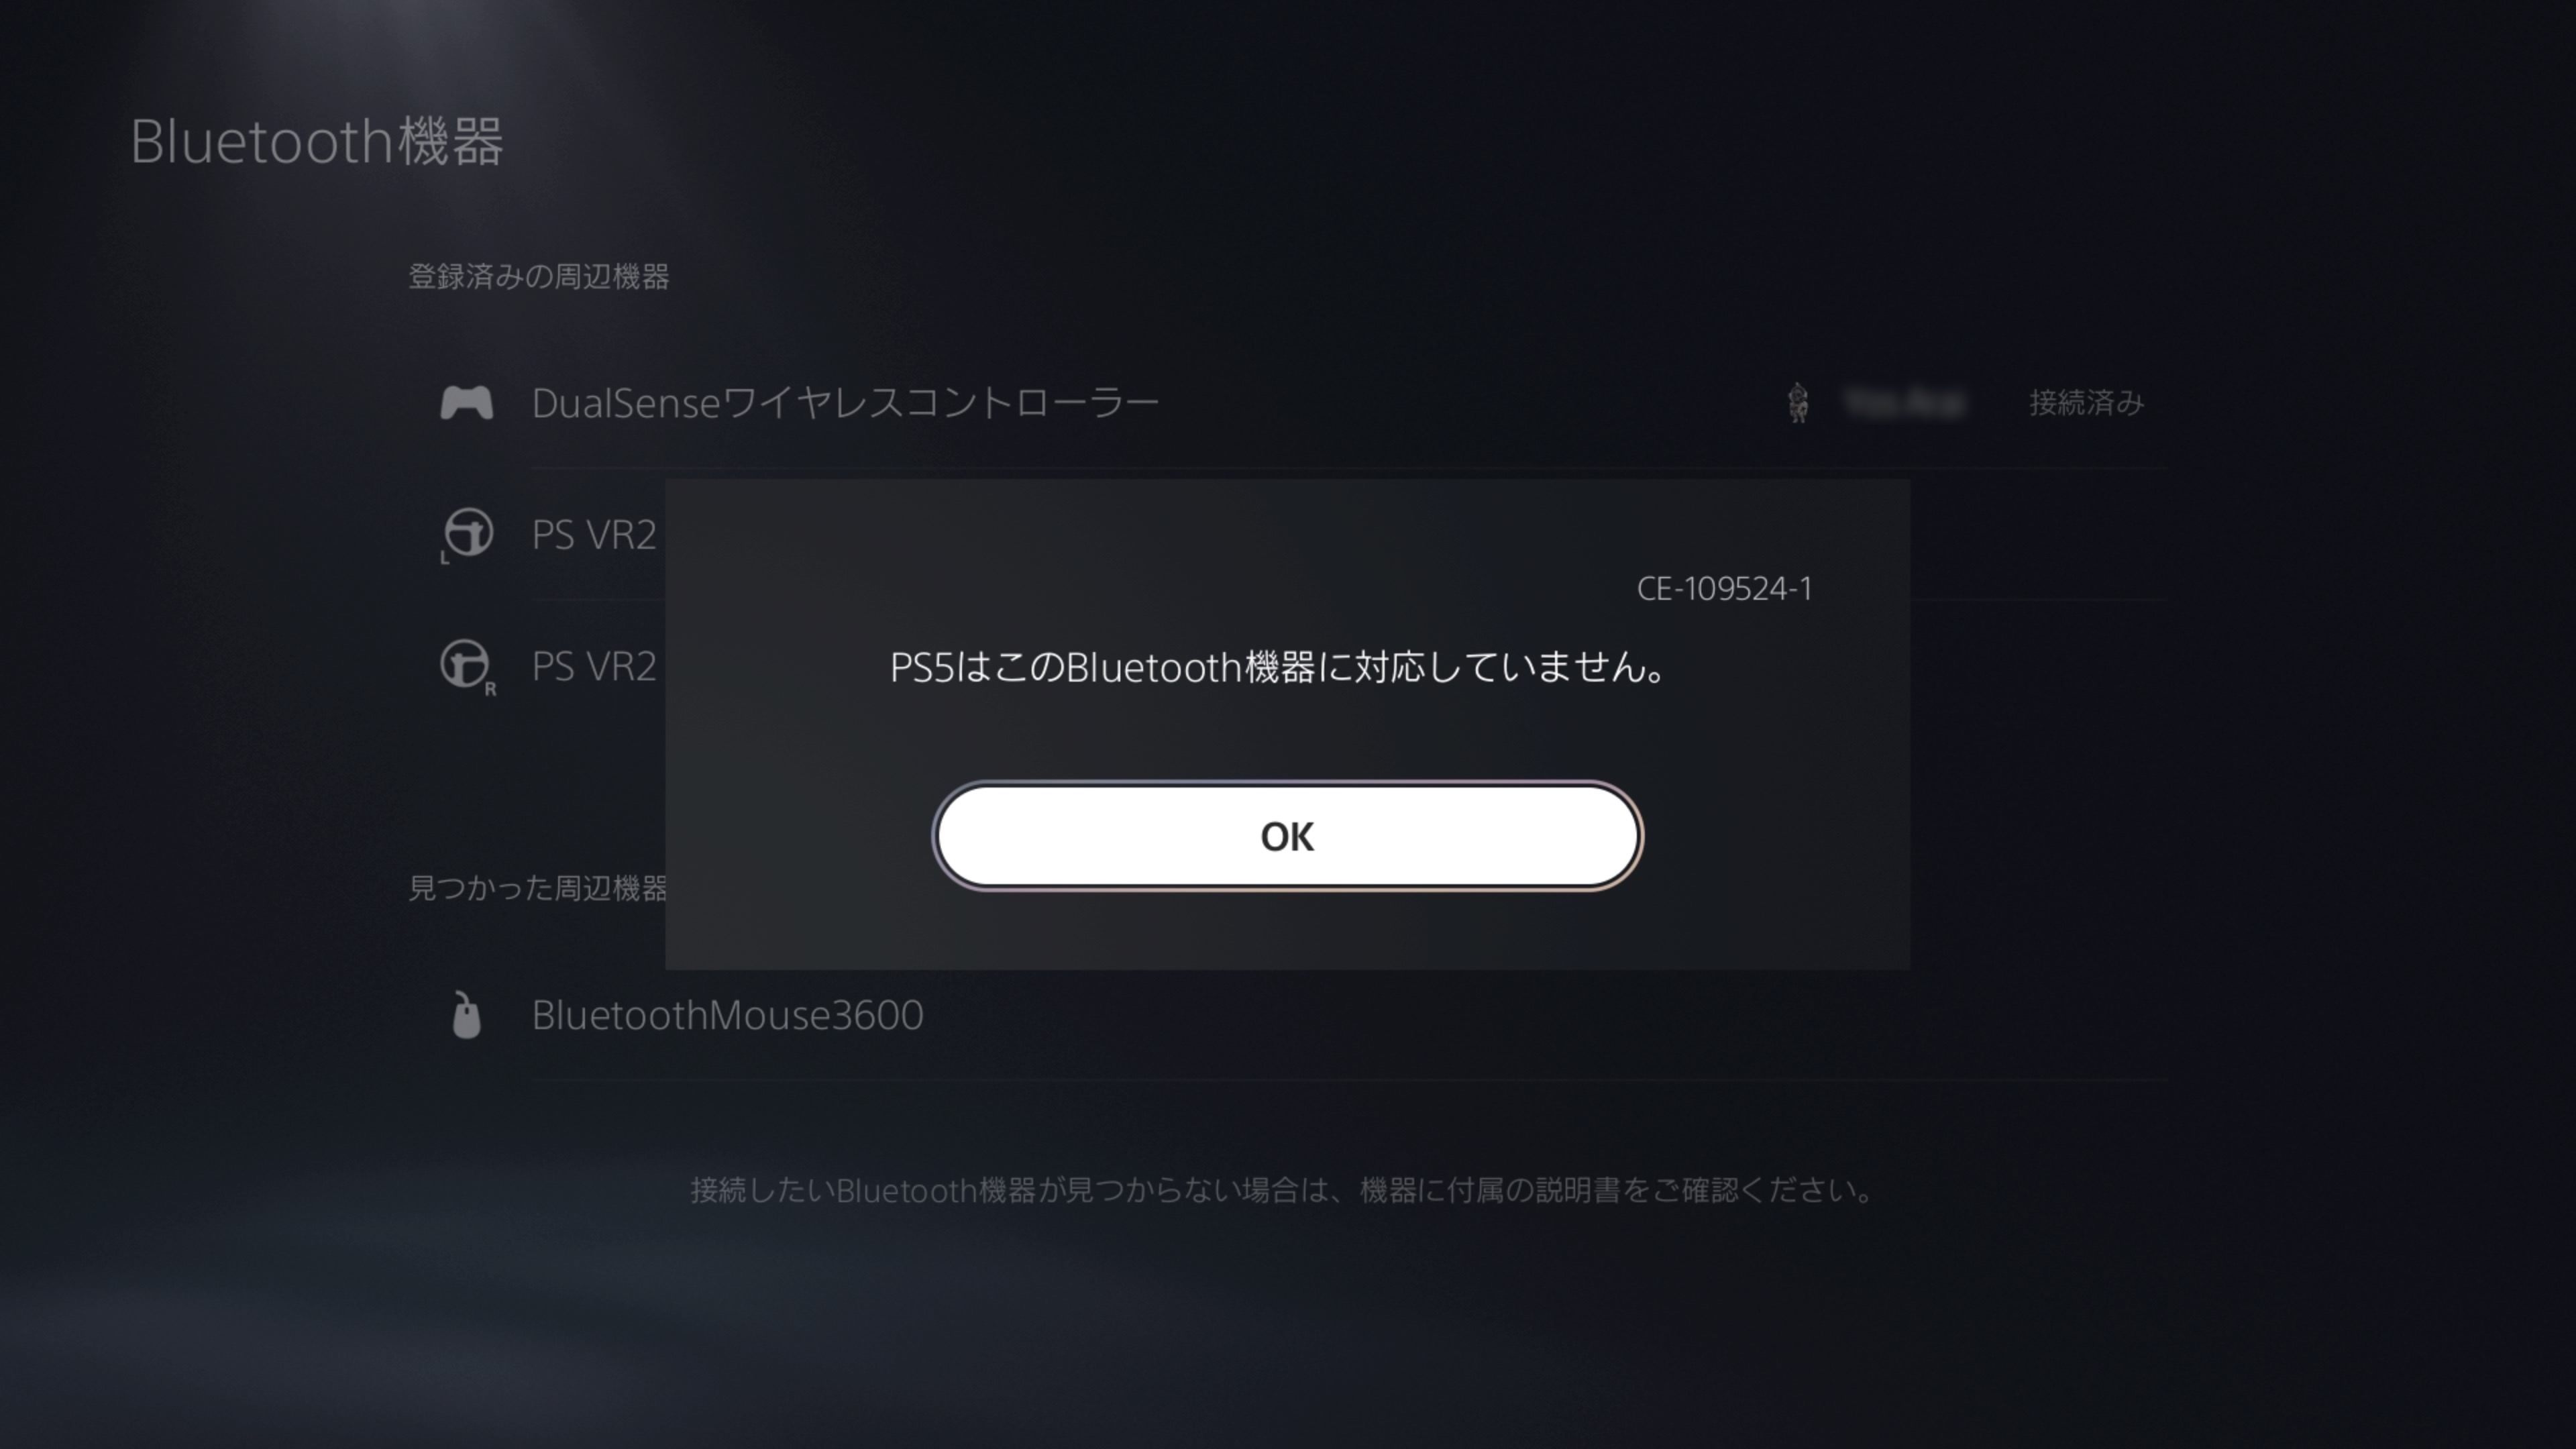This screenshot has width=2576, height=1449.
Task: Select the second PS VR2 entry
Action: tap(594, 666)
